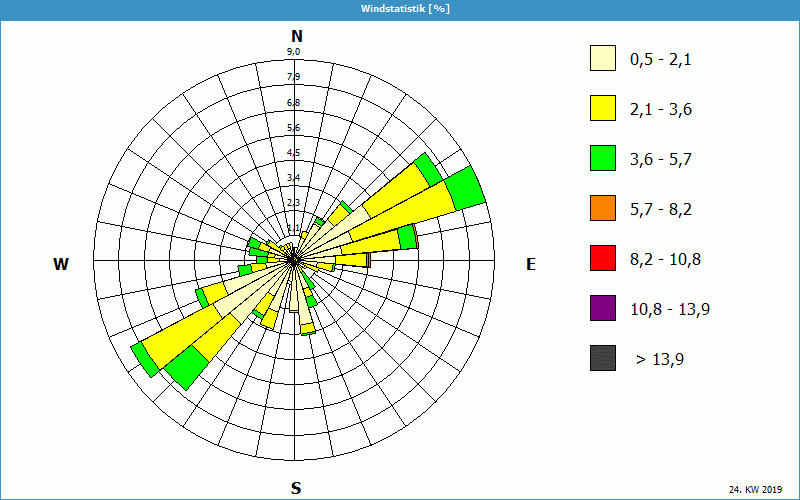Click the 9,0 radial axis label
The width and height of the screenshot is (800, 500).
click(294, 52)
